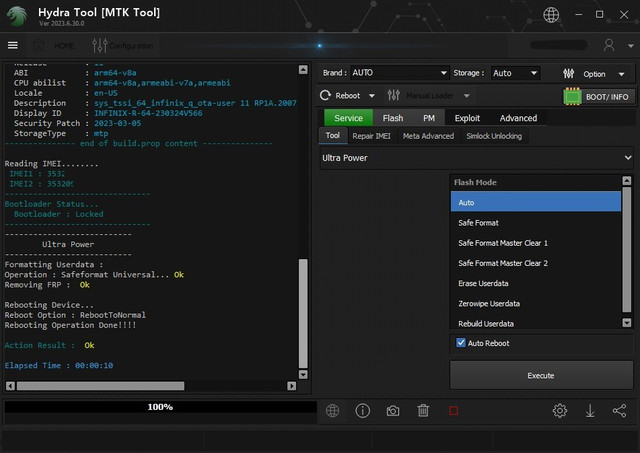The image size is (640, 453).
Task: Select the Tool sub-tab
Action: coord(332,135)
